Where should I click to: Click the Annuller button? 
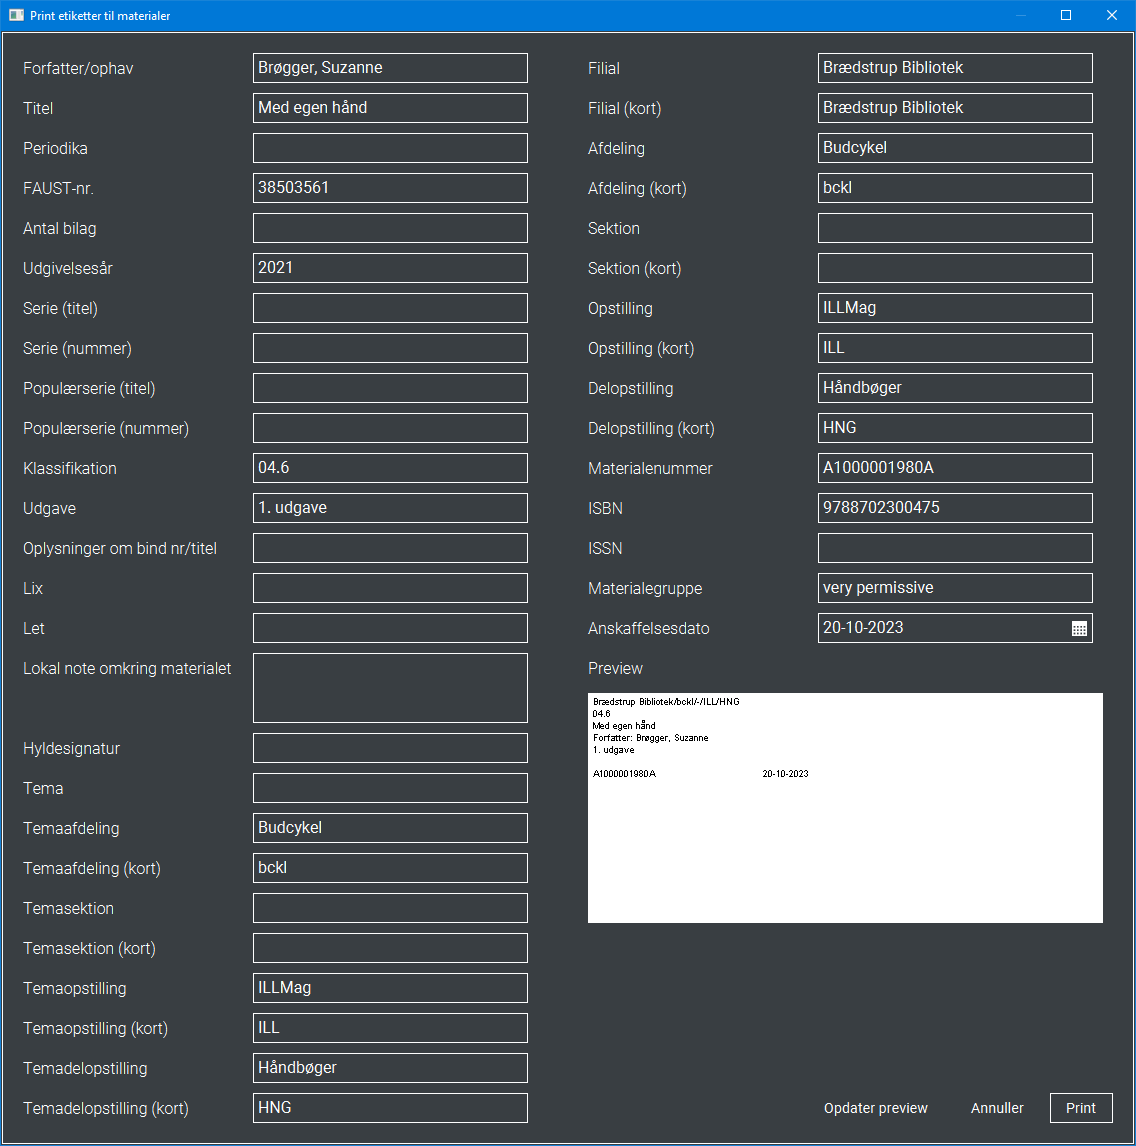(x=997, y=1107)
